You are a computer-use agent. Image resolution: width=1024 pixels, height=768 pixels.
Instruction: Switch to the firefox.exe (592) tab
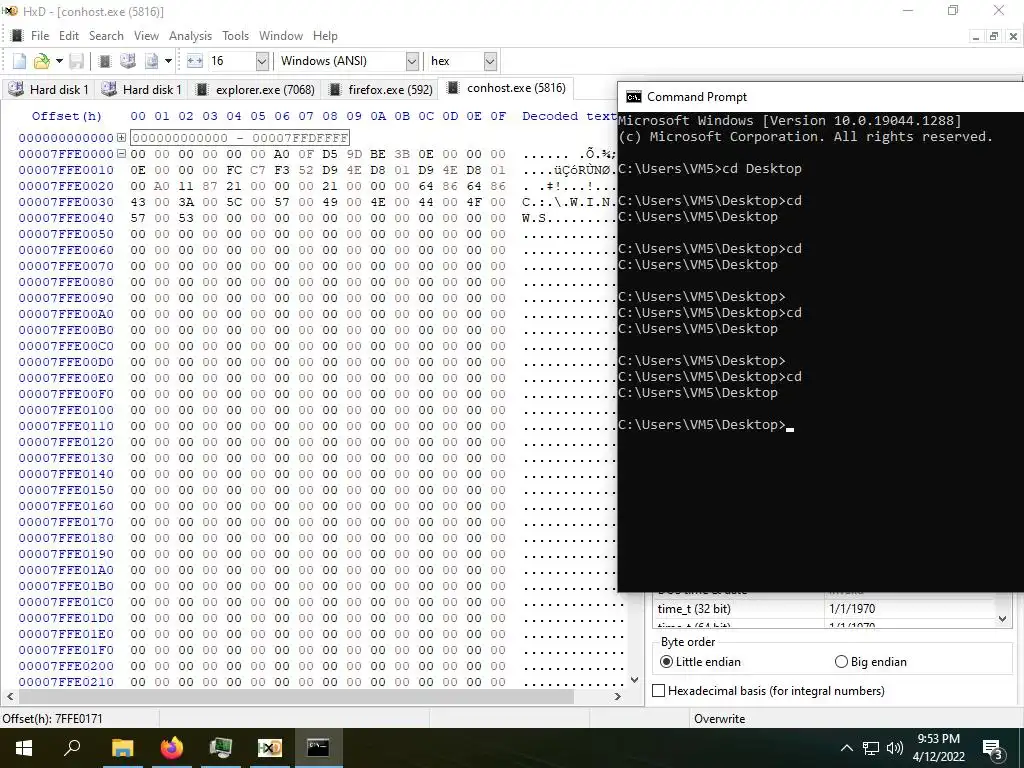pos(381,89)
